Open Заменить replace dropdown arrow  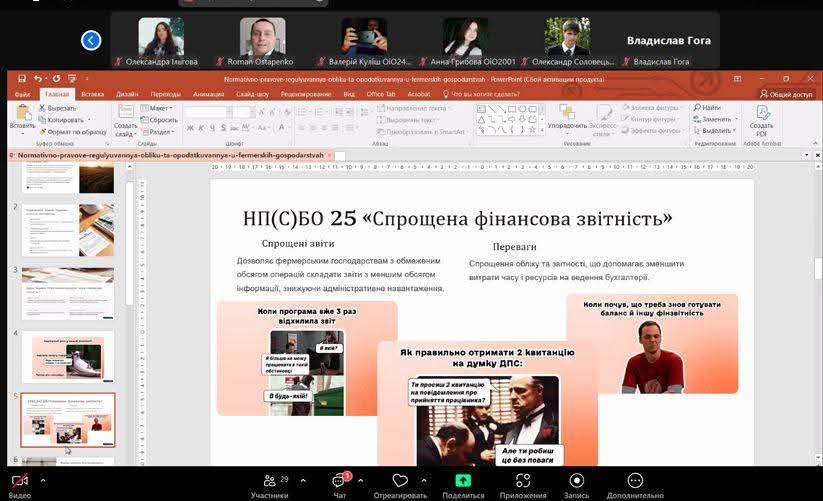pyautogui.click(x=736, y=119)
